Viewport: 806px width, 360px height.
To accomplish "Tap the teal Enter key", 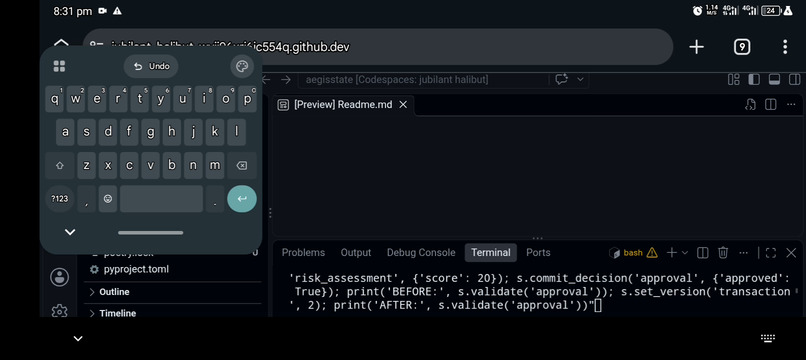I will 242,199.
